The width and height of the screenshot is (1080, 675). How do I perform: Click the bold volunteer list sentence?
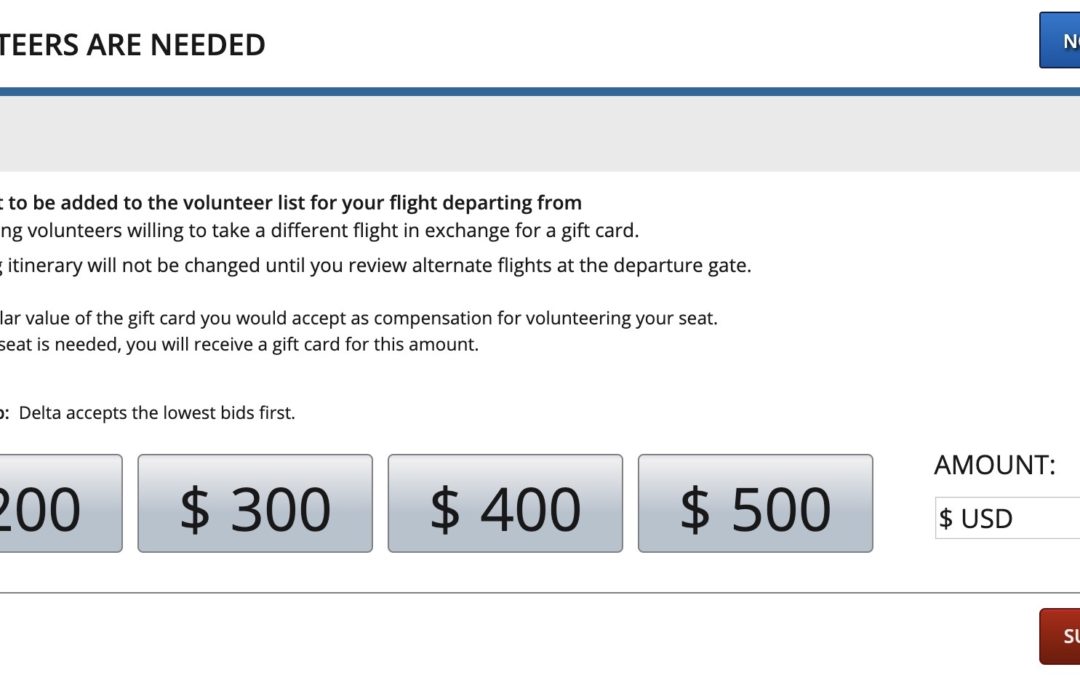tap(290, 203)
